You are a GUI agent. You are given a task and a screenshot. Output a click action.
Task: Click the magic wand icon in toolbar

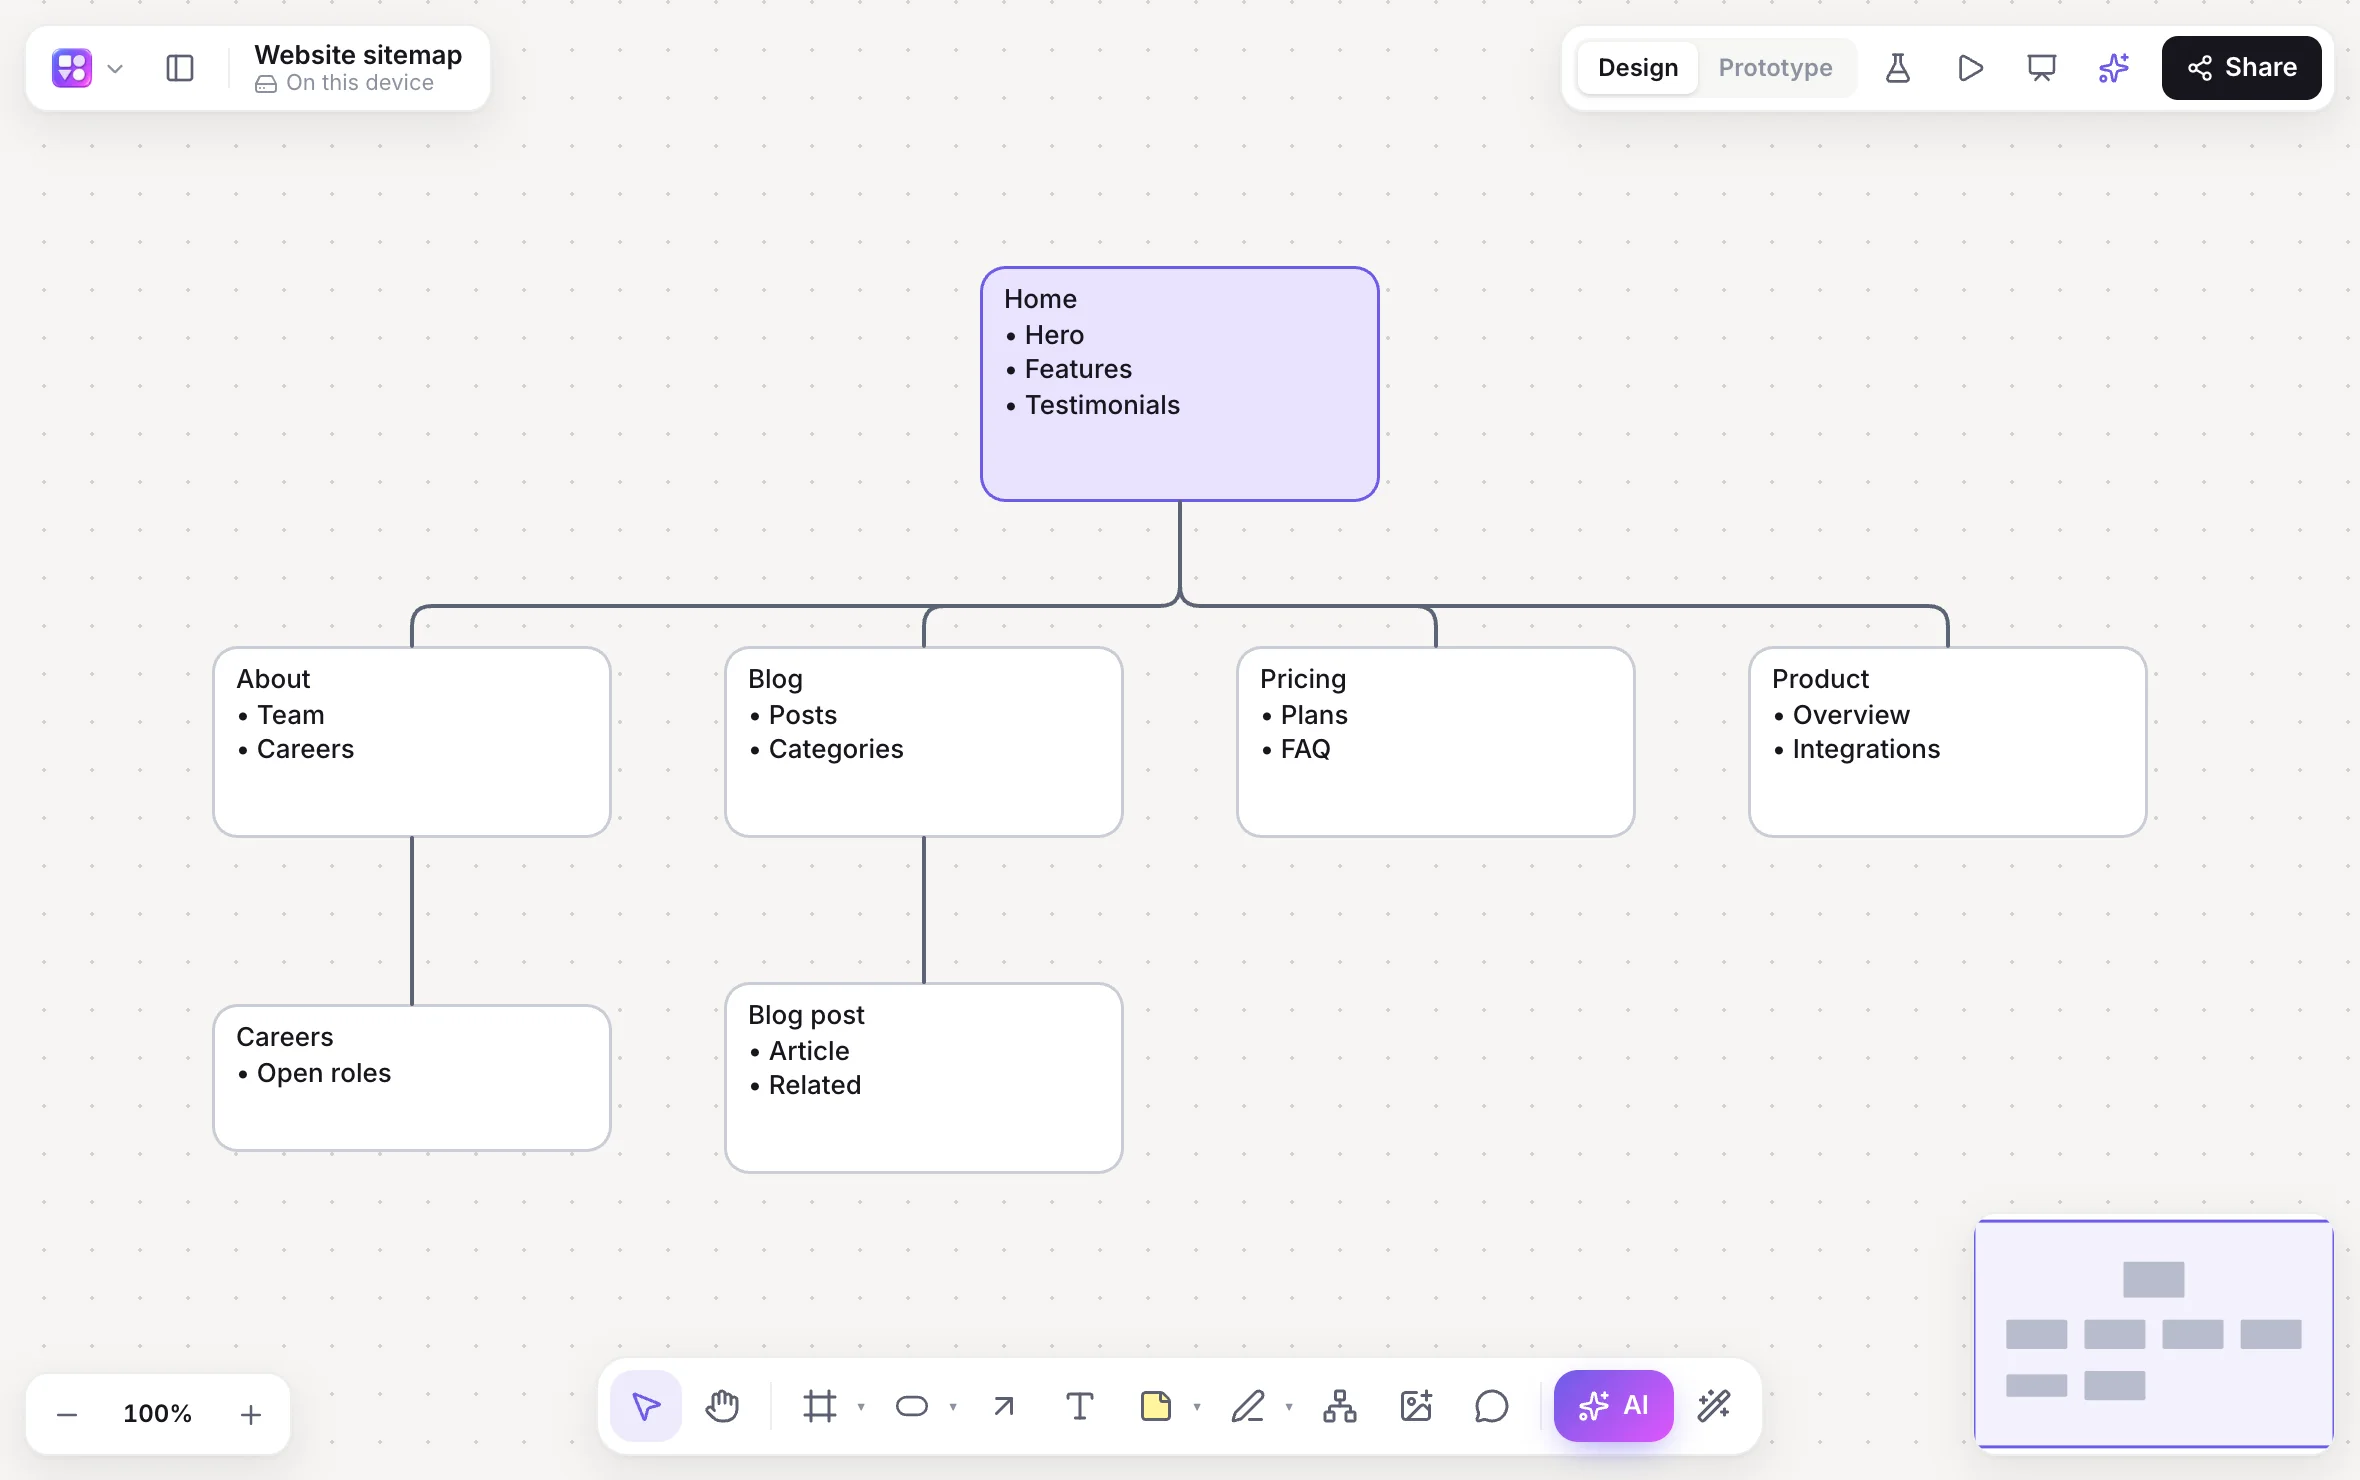1714,1406
